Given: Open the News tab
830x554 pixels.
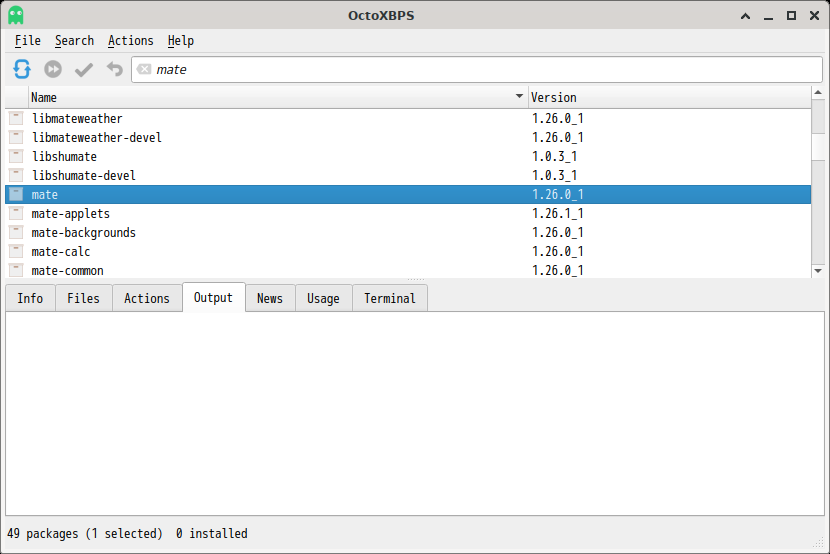Looking at the screenshot, I should [270, 298].
